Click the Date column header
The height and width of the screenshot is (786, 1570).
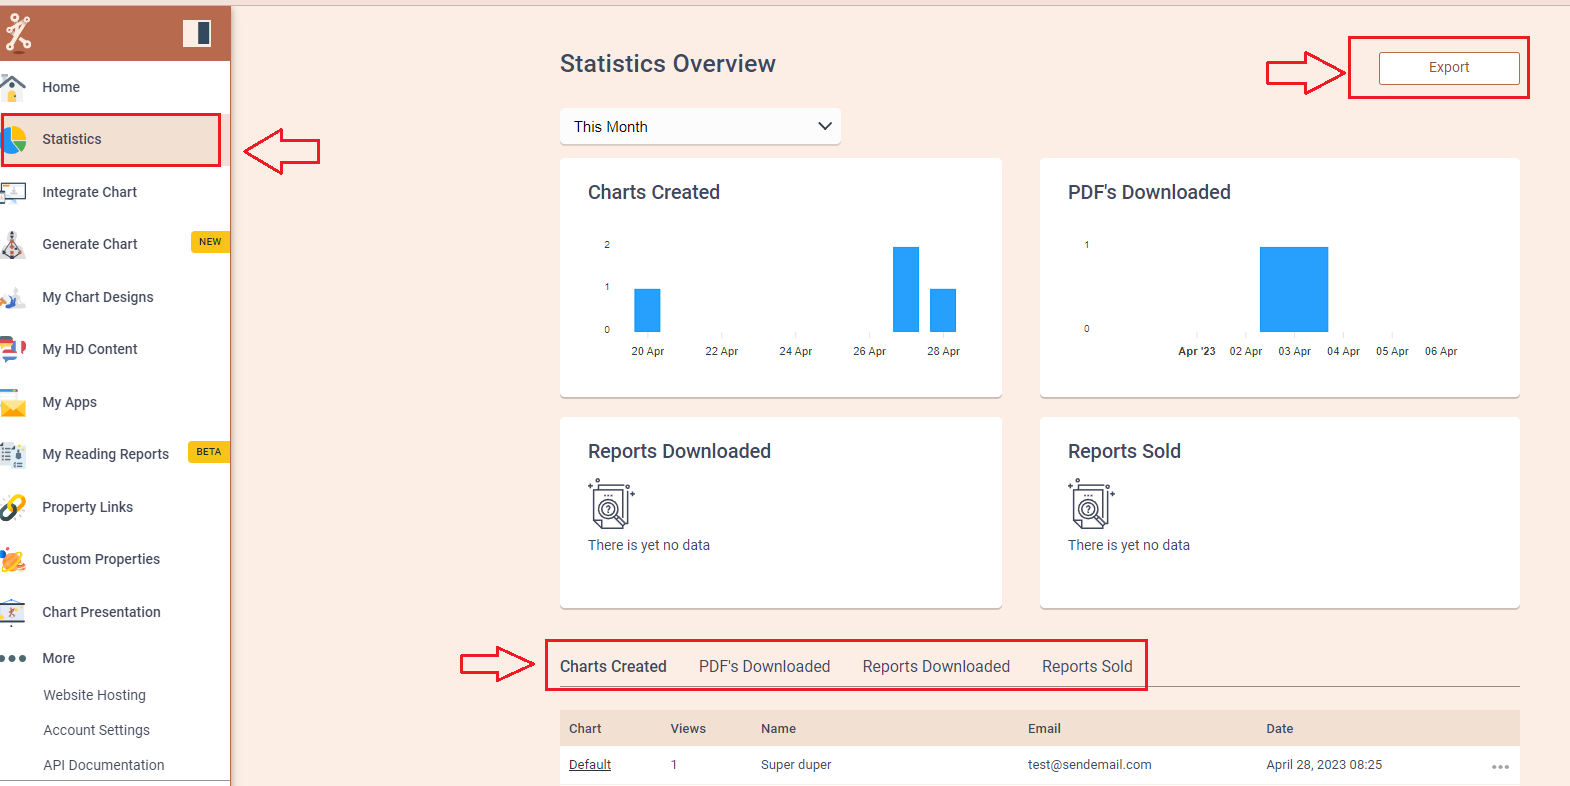(x=1280, y=729)
